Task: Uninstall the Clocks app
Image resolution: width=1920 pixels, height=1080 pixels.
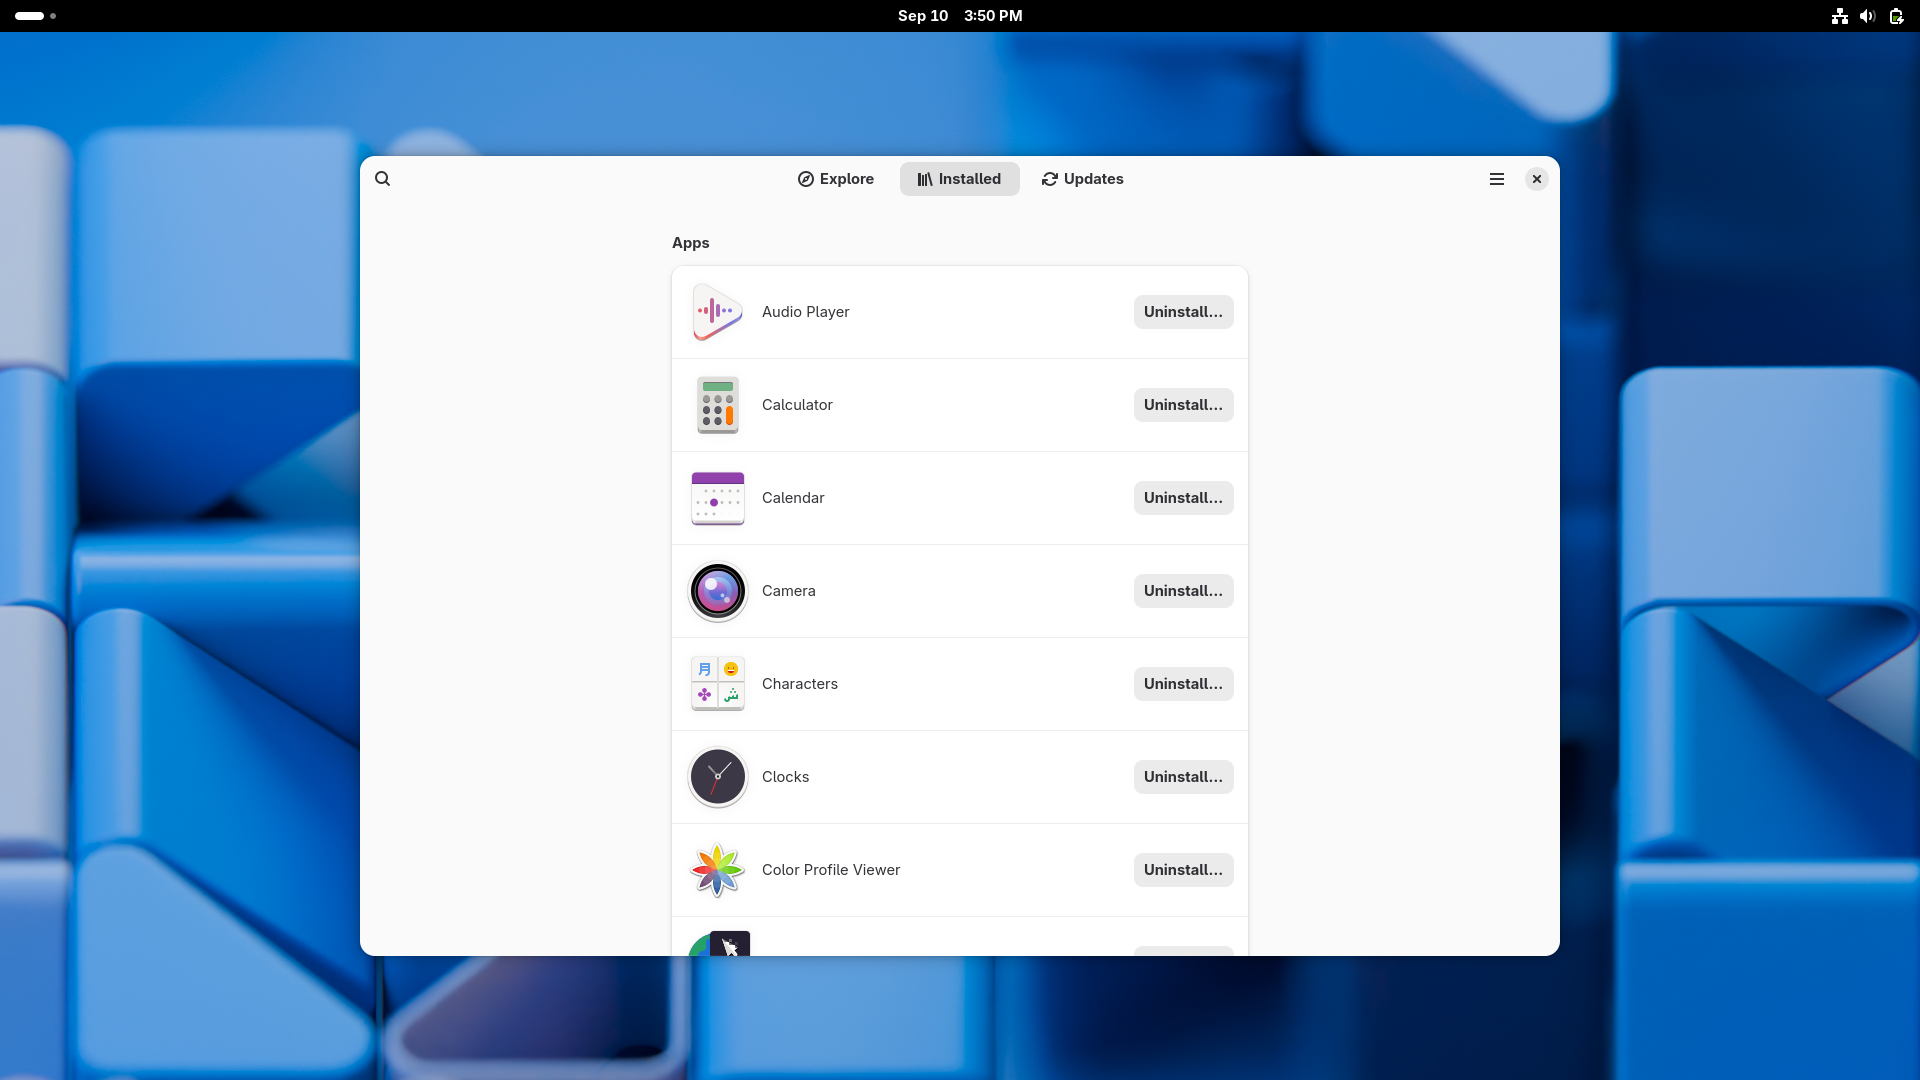Action: click(1183, 777)
